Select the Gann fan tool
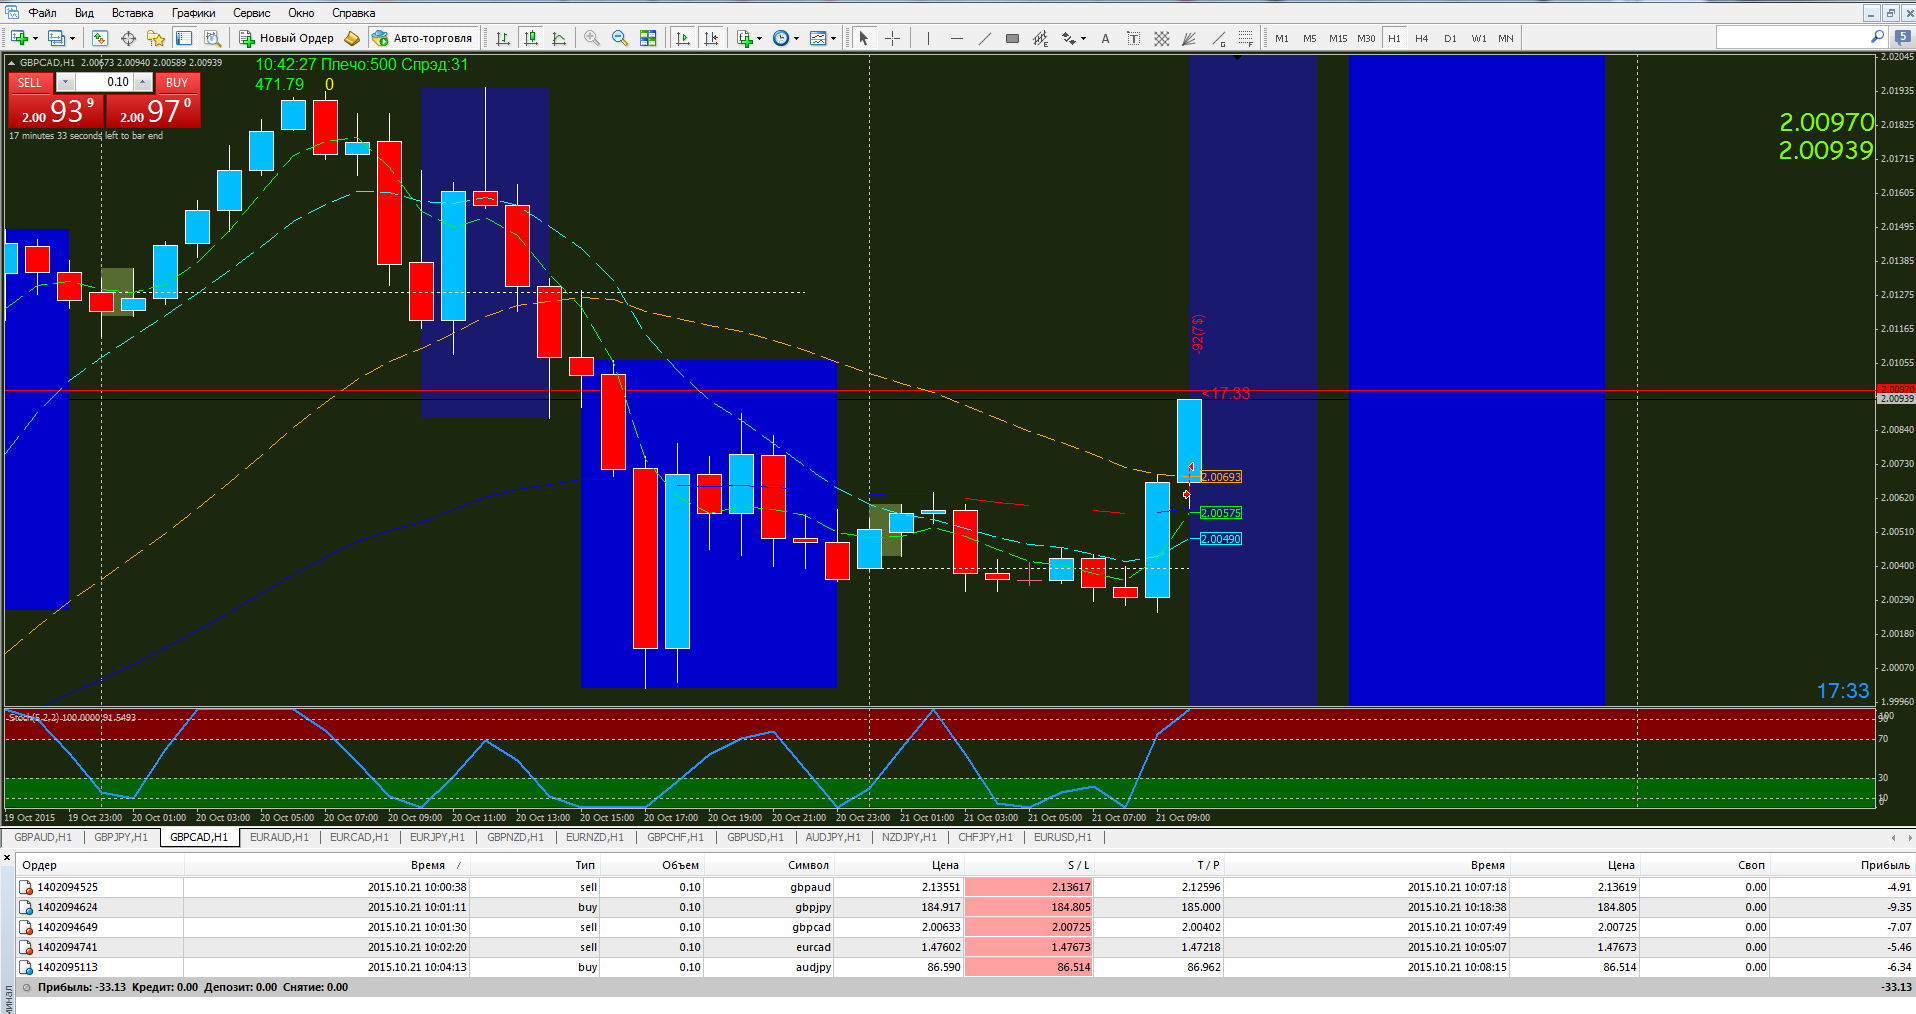The width and height of the screenshot is (1916, 1014). [x=1189, y=38]
